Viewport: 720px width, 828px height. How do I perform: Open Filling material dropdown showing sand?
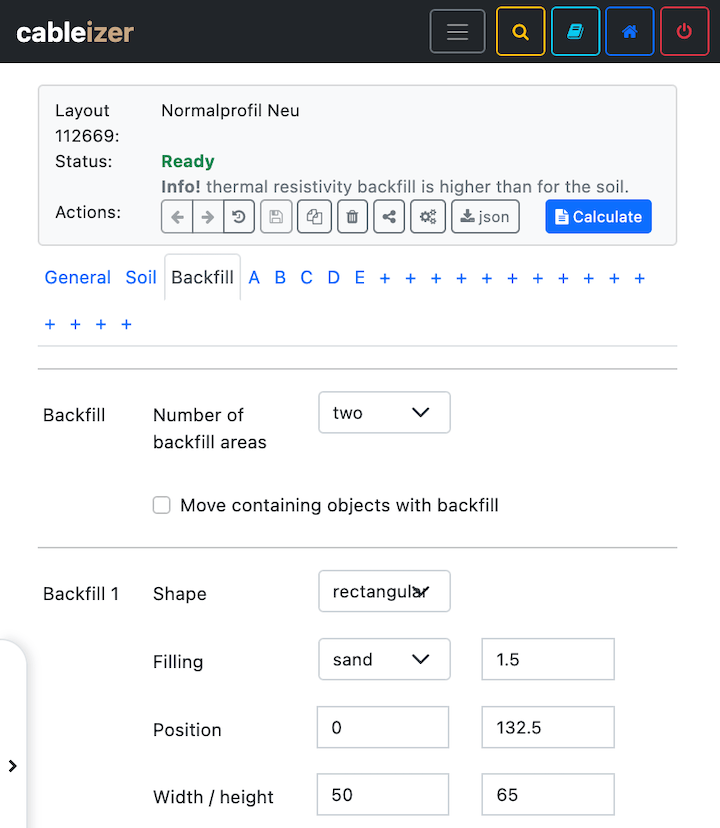pos(385,659)
